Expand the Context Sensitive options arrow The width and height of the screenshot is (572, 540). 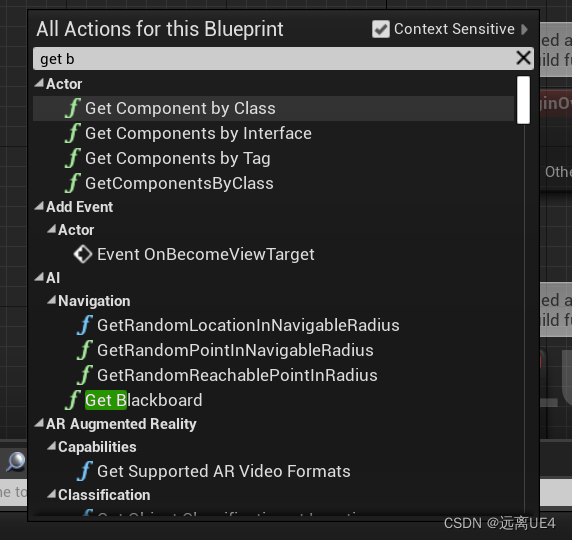(x=525, y=29)
